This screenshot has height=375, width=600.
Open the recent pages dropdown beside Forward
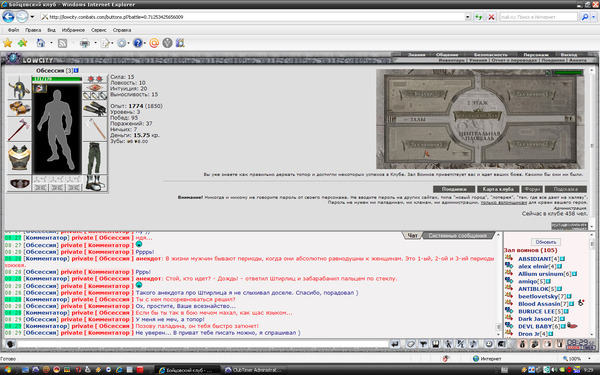tap(32, 17)
